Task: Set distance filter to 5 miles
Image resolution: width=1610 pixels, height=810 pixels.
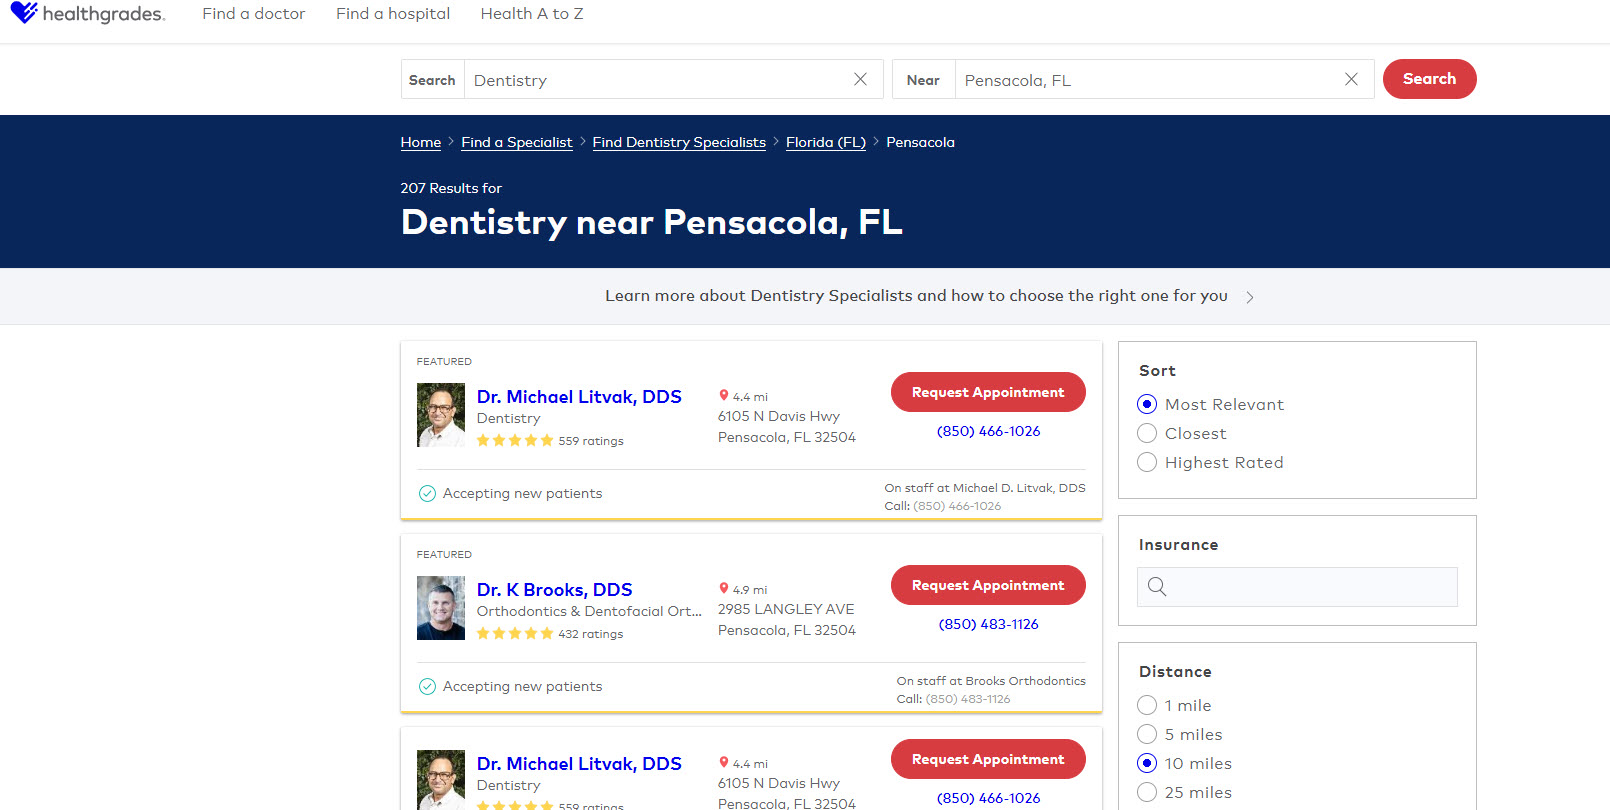Action: pyautogui.click(x=1148, y=734)
